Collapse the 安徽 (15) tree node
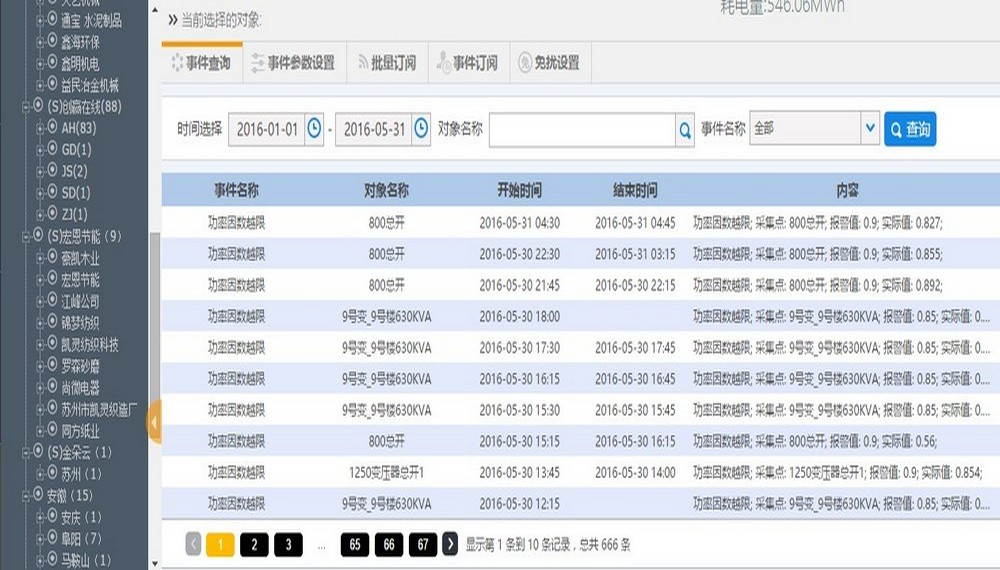Image resolution: width=1000 pixels, height=570 pixels. 27,496
